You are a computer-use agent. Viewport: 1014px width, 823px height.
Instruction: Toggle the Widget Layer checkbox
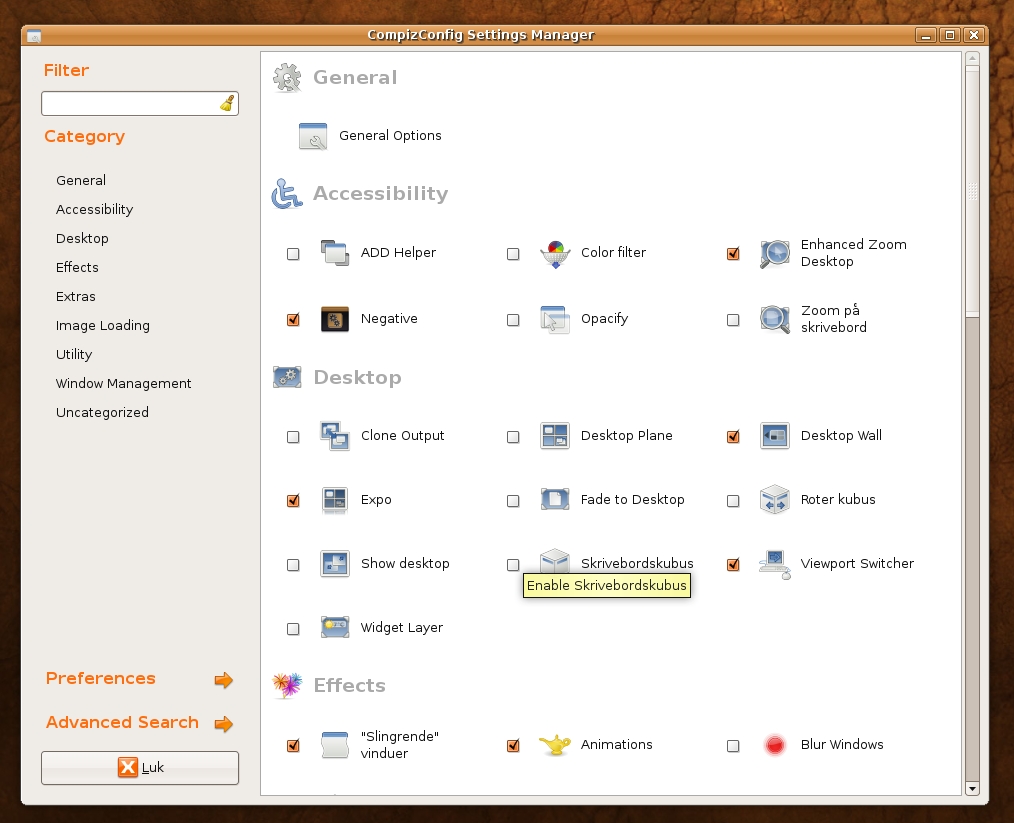click(x=293, y=629)
